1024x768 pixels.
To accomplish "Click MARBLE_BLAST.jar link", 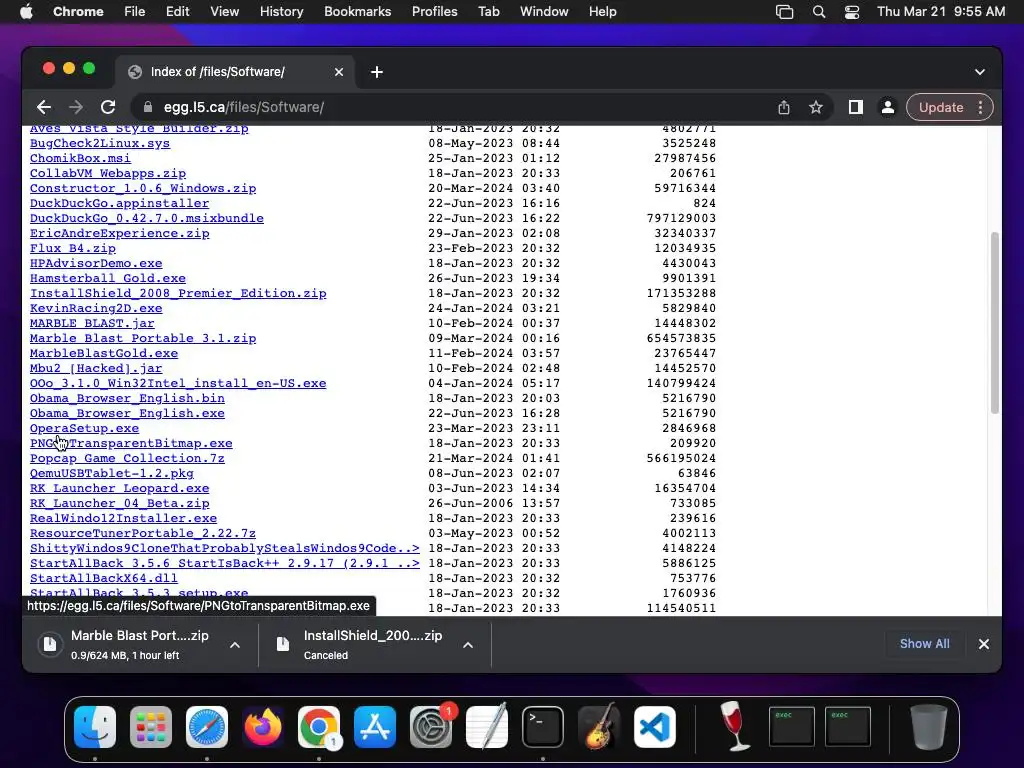I will (x=92, y=323).
